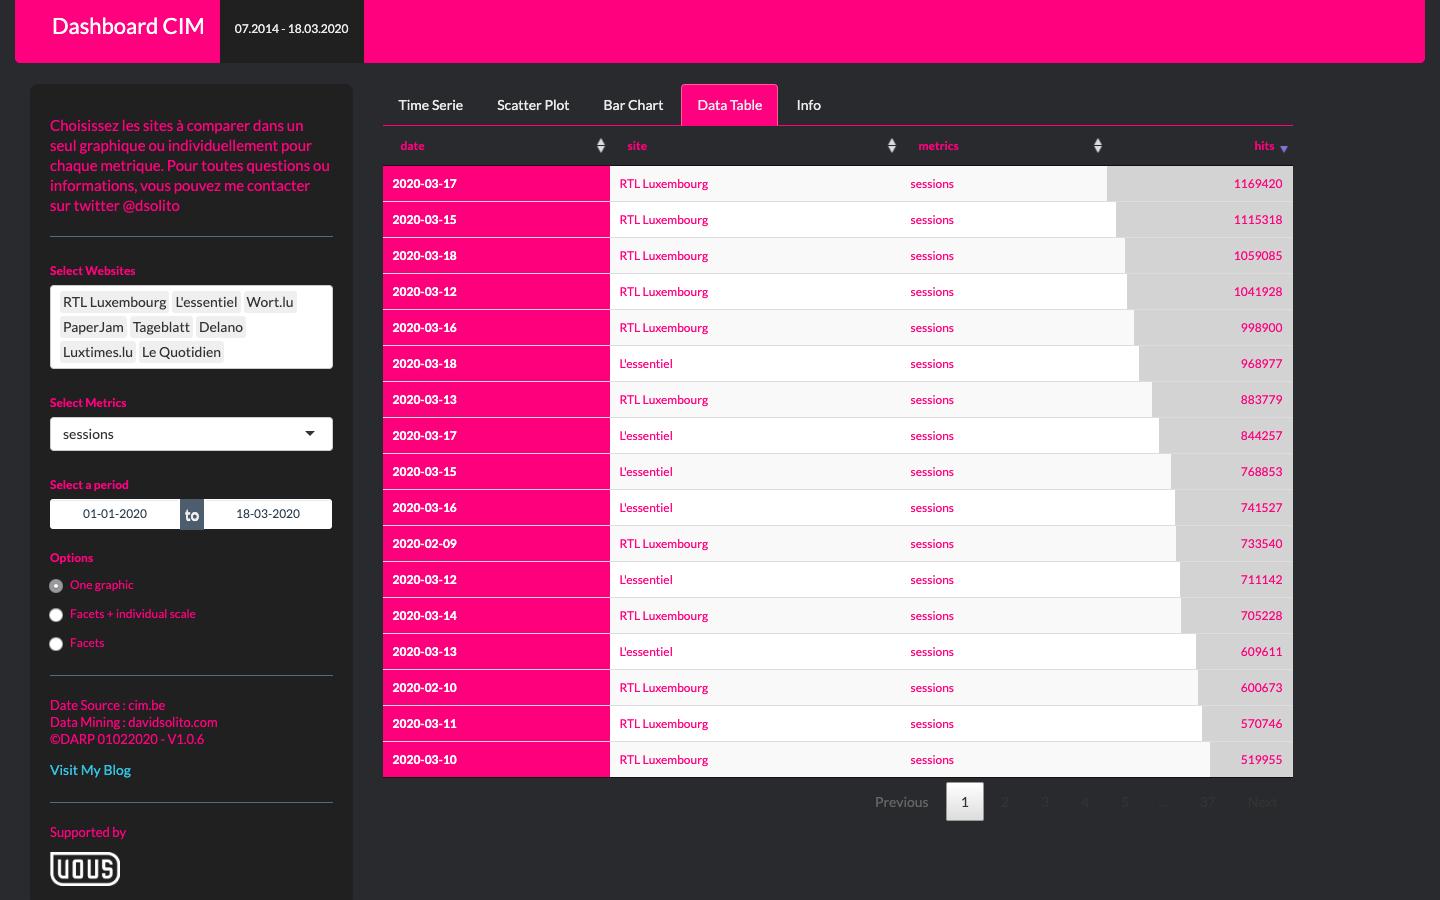Click hits column descending sort arrow
The width and height of the screenshot is (1440, 900).
[x=1284, y=147]
